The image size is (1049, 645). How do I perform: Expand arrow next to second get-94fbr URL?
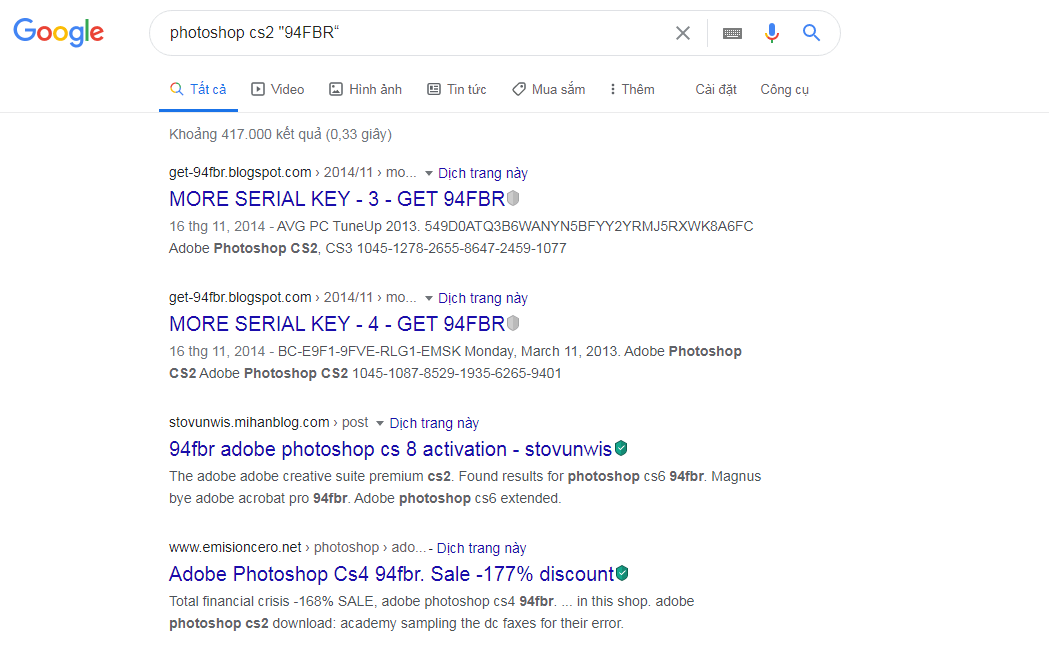point(429,298)
